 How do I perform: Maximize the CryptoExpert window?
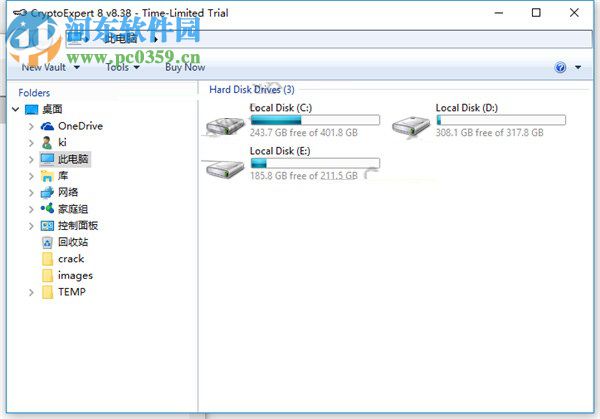point(536,13)
